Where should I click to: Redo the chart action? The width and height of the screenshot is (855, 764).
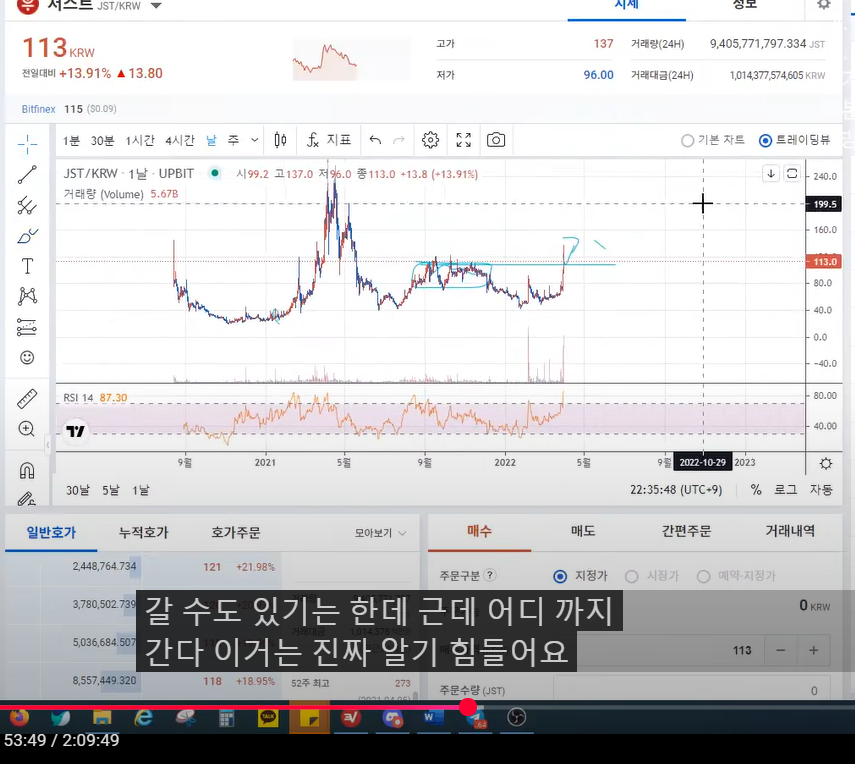click(x=399, y=140)
